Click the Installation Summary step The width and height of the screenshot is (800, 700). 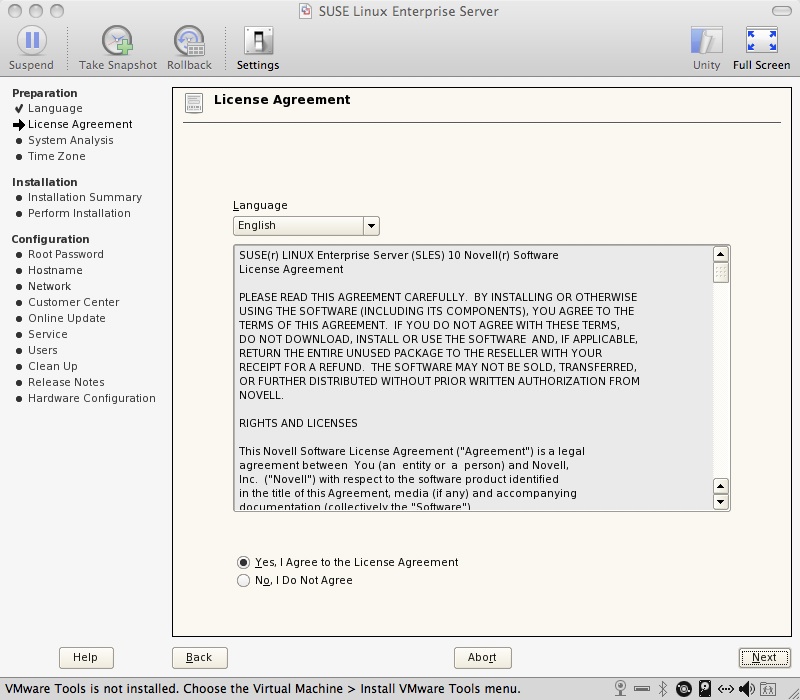point(85,197)
